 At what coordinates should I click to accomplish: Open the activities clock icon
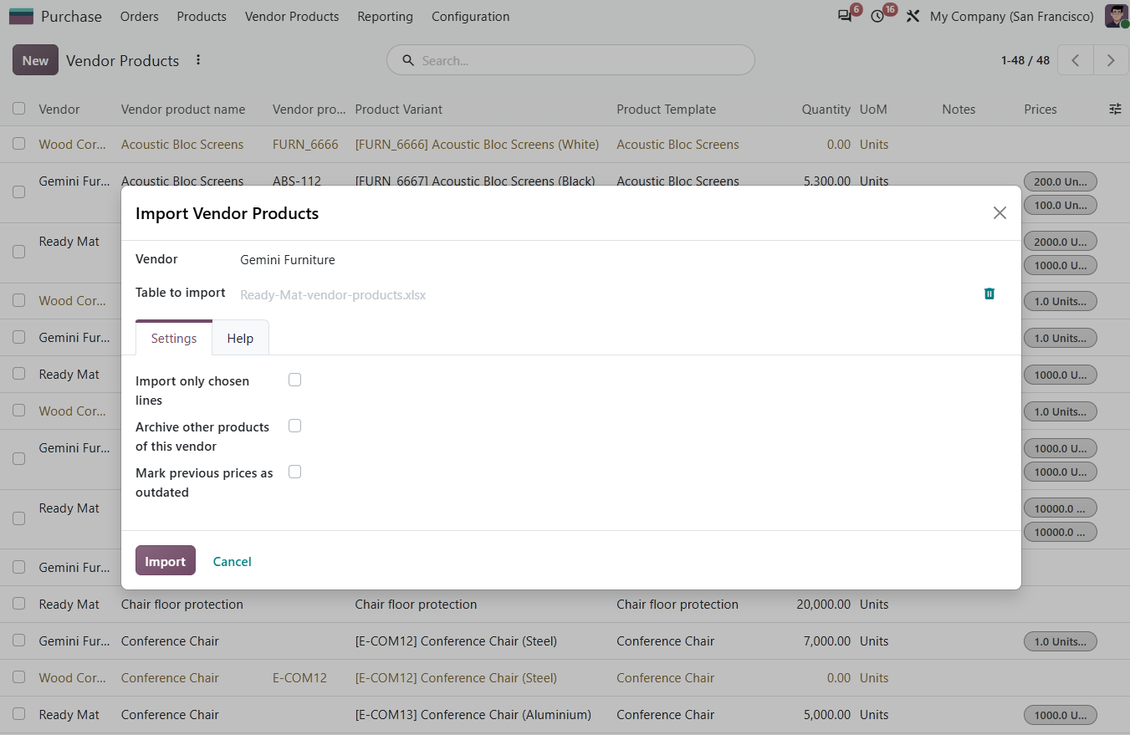tap(877, 16)
